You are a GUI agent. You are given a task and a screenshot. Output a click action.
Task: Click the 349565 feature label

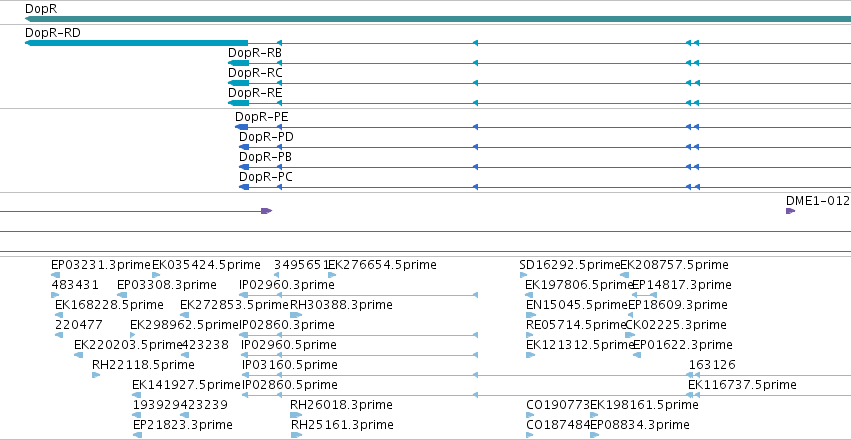[x=299, y=265]
